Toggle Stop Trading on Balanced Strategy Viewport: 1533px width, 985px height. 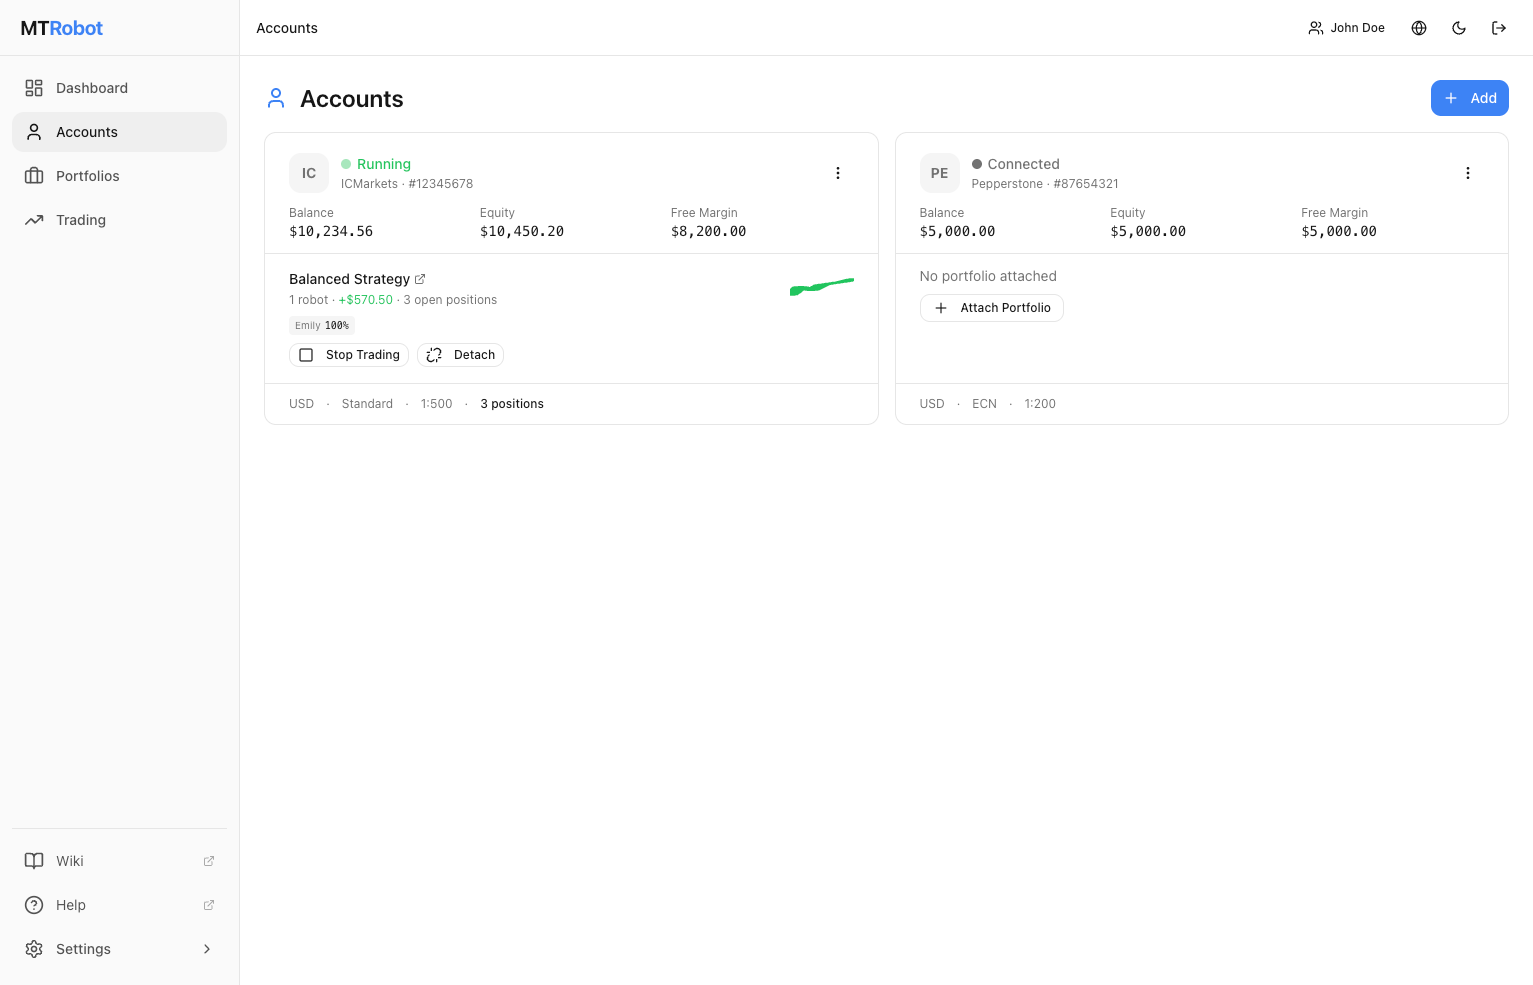(x=348, y=354)
